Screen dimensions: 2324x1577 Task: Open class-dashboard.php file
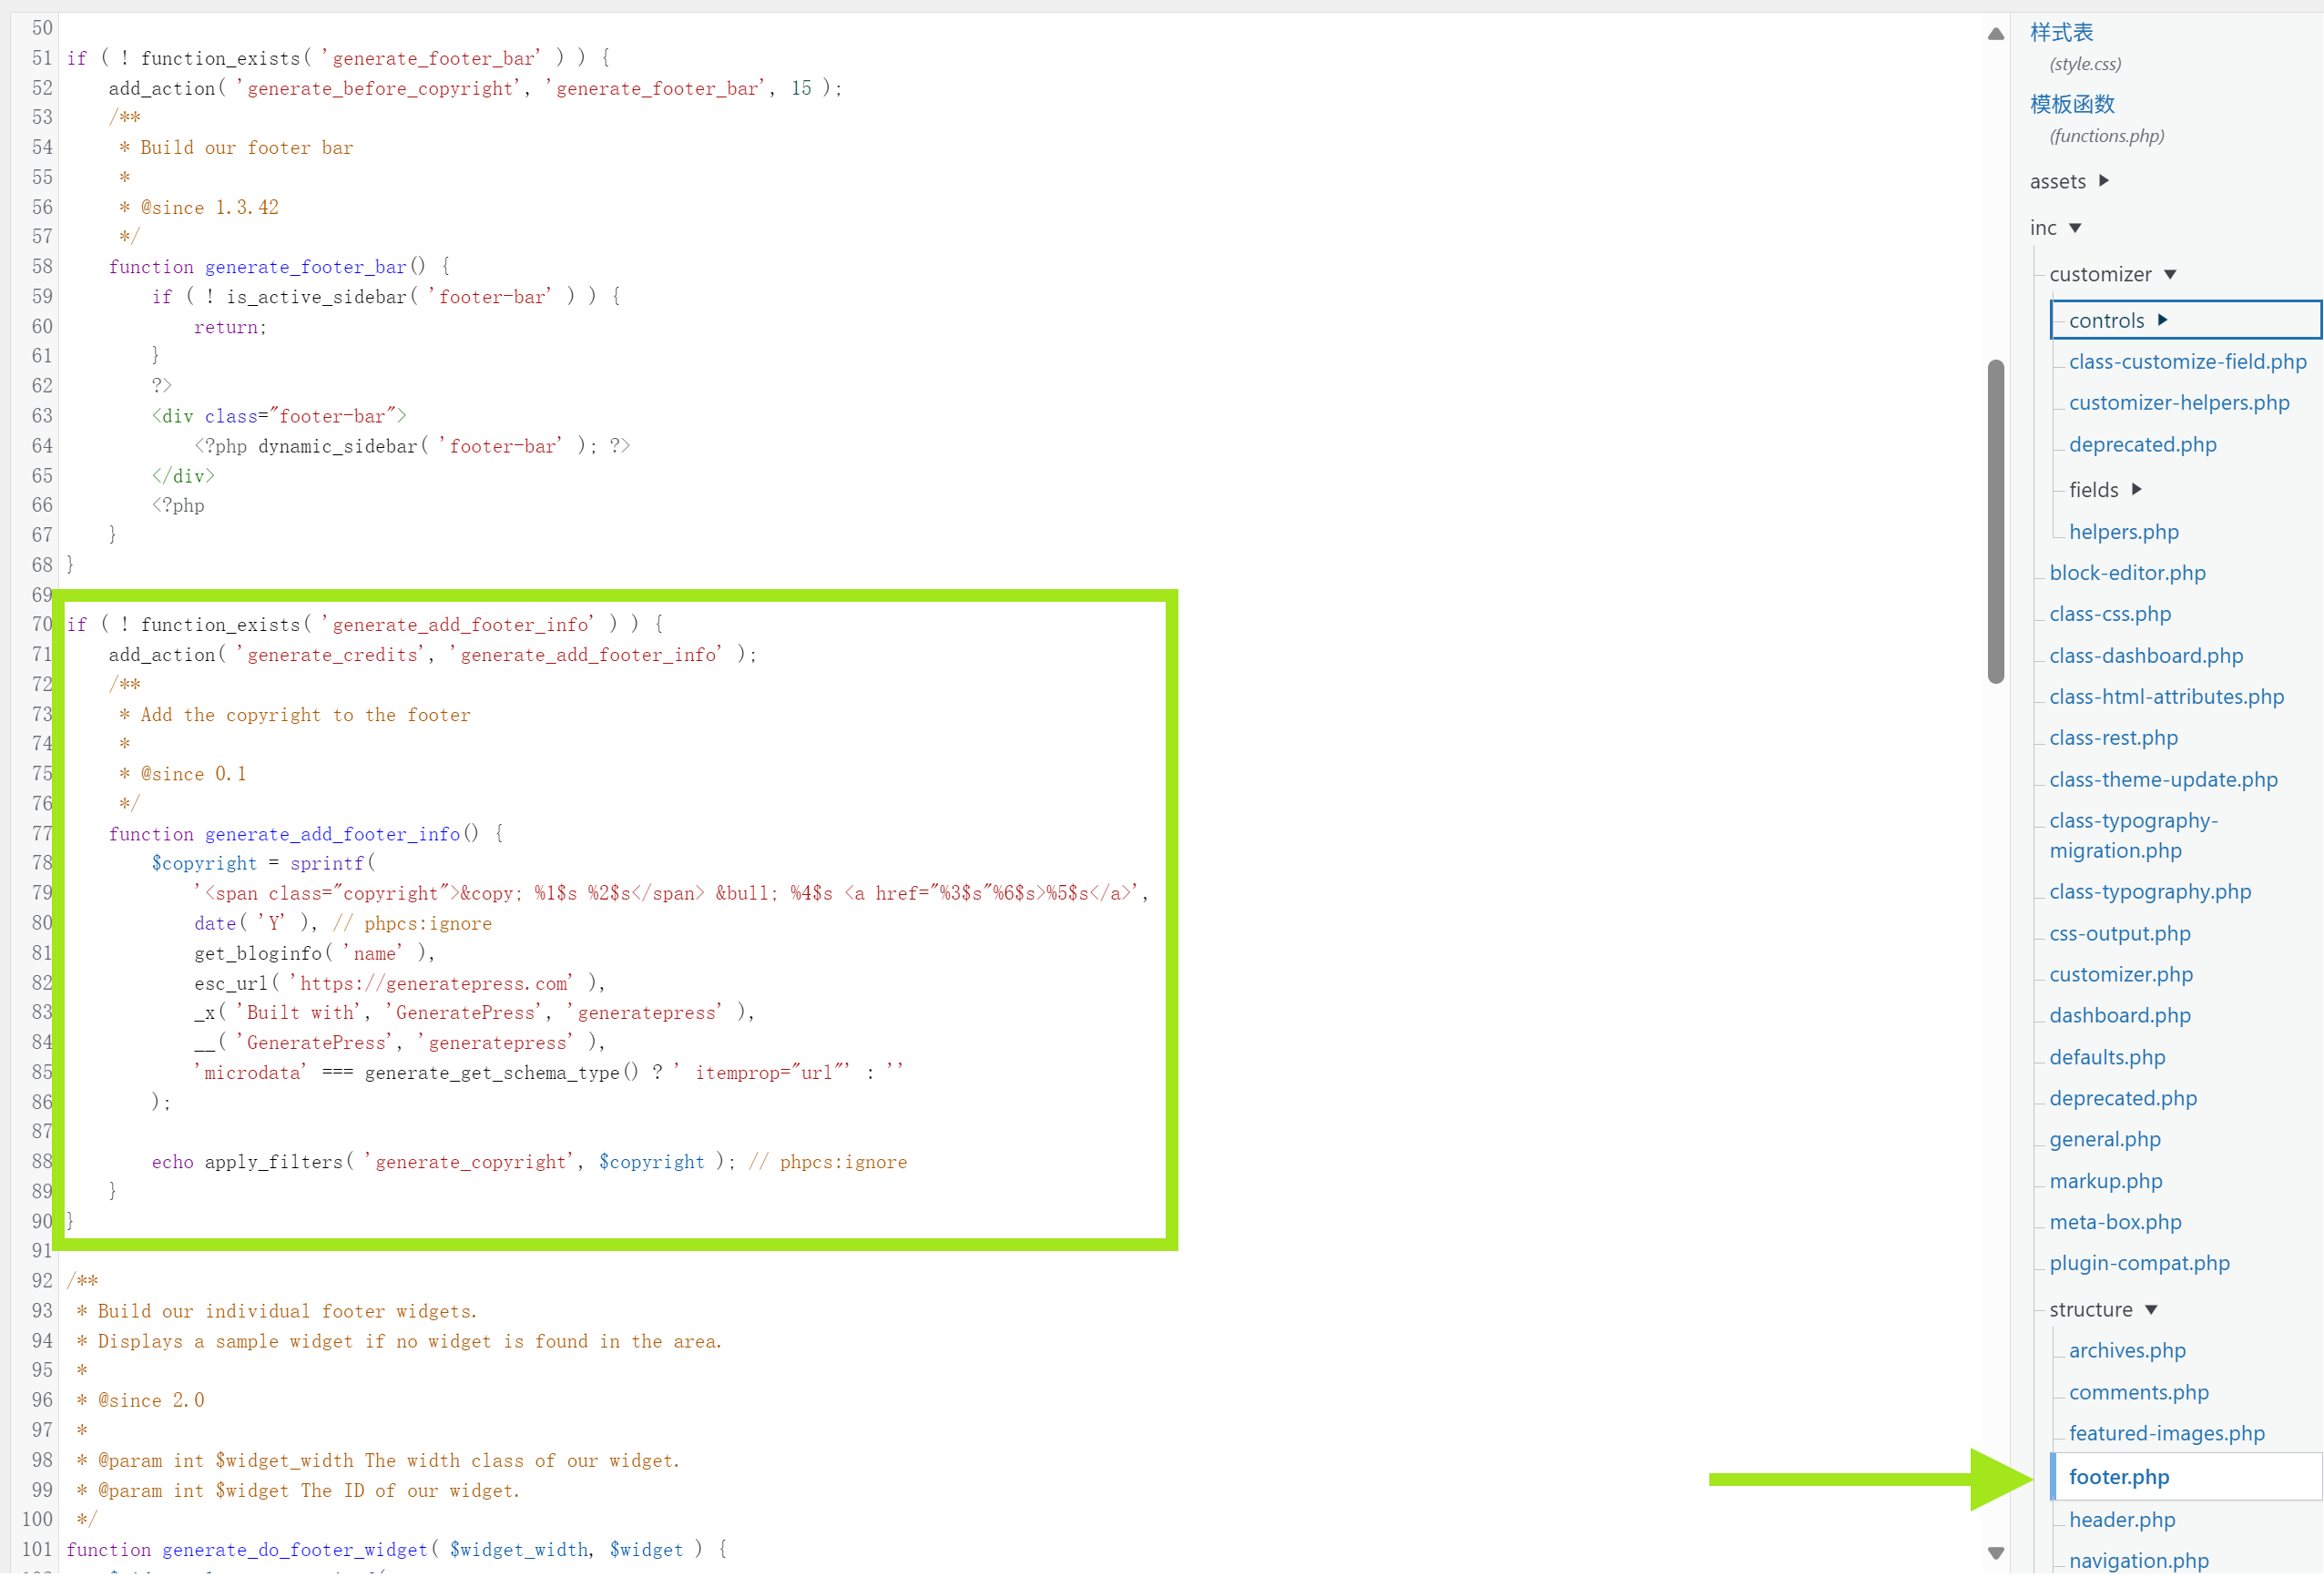tap(2146, 656)
